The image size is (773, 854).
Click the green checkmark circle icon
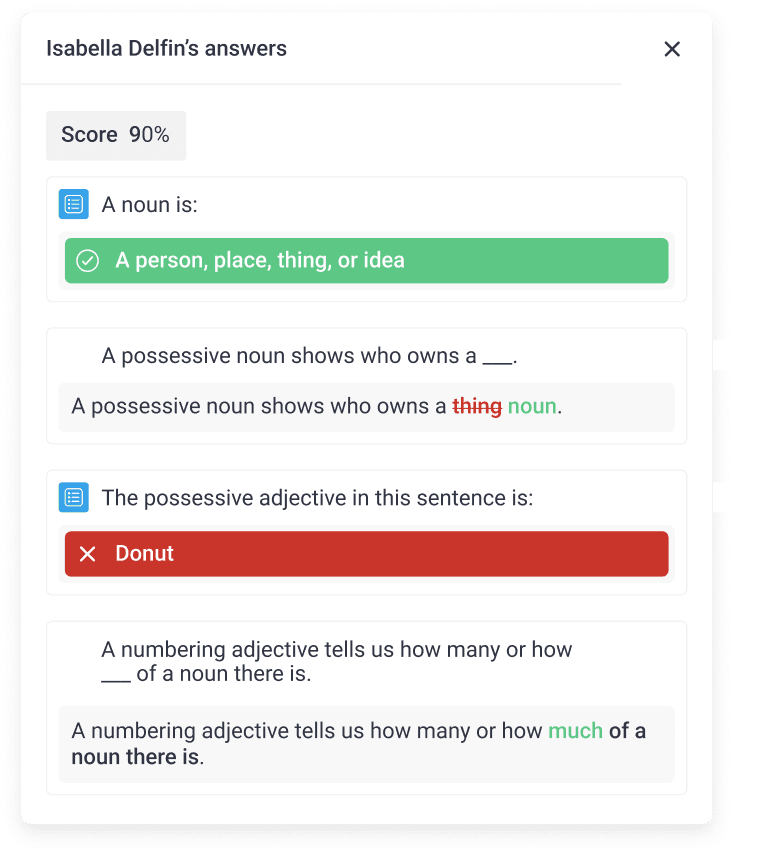tap(88, 261)
